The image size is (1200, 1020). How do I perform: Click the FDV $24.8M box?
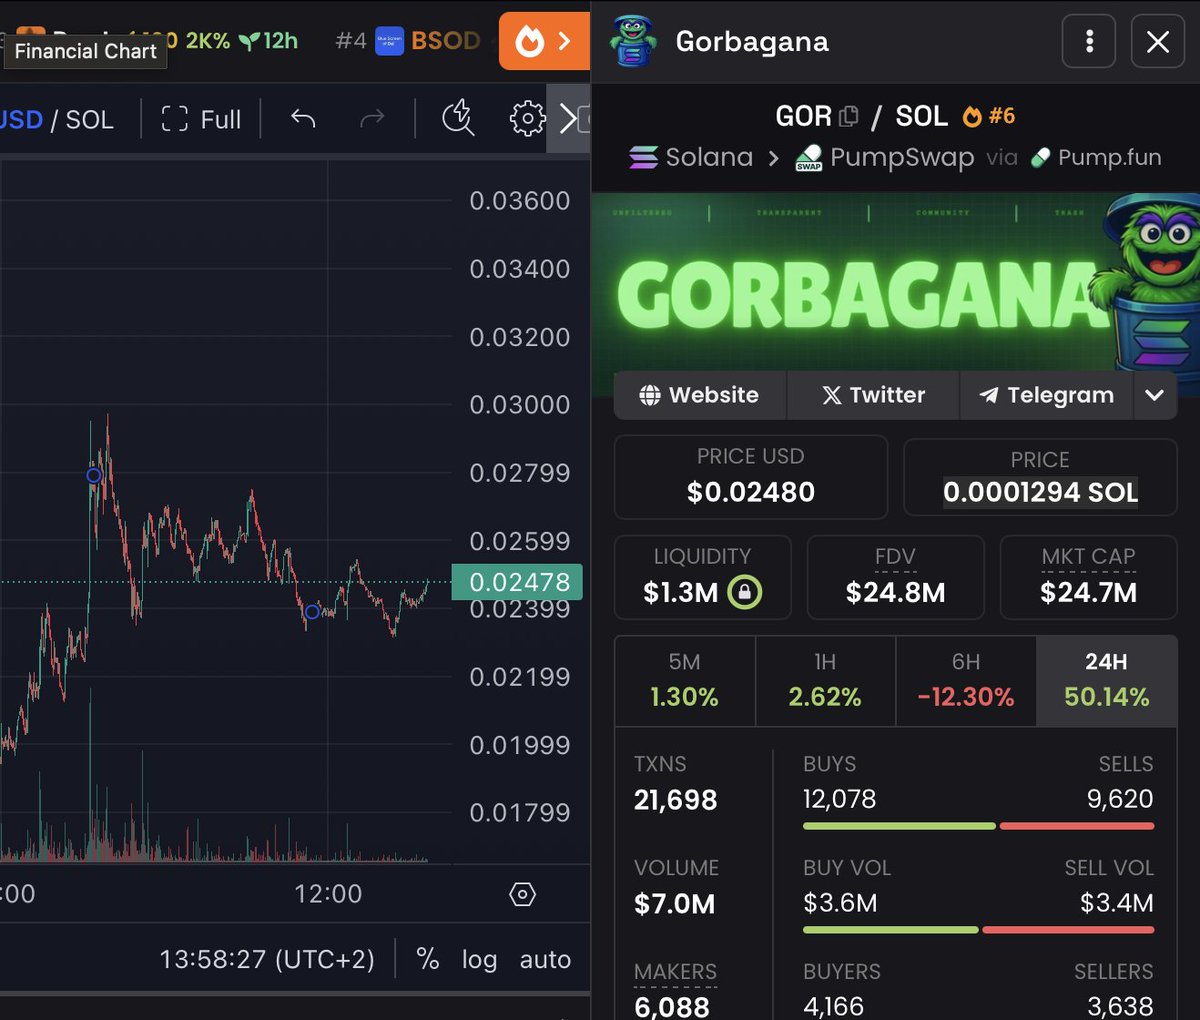(895, 577)
